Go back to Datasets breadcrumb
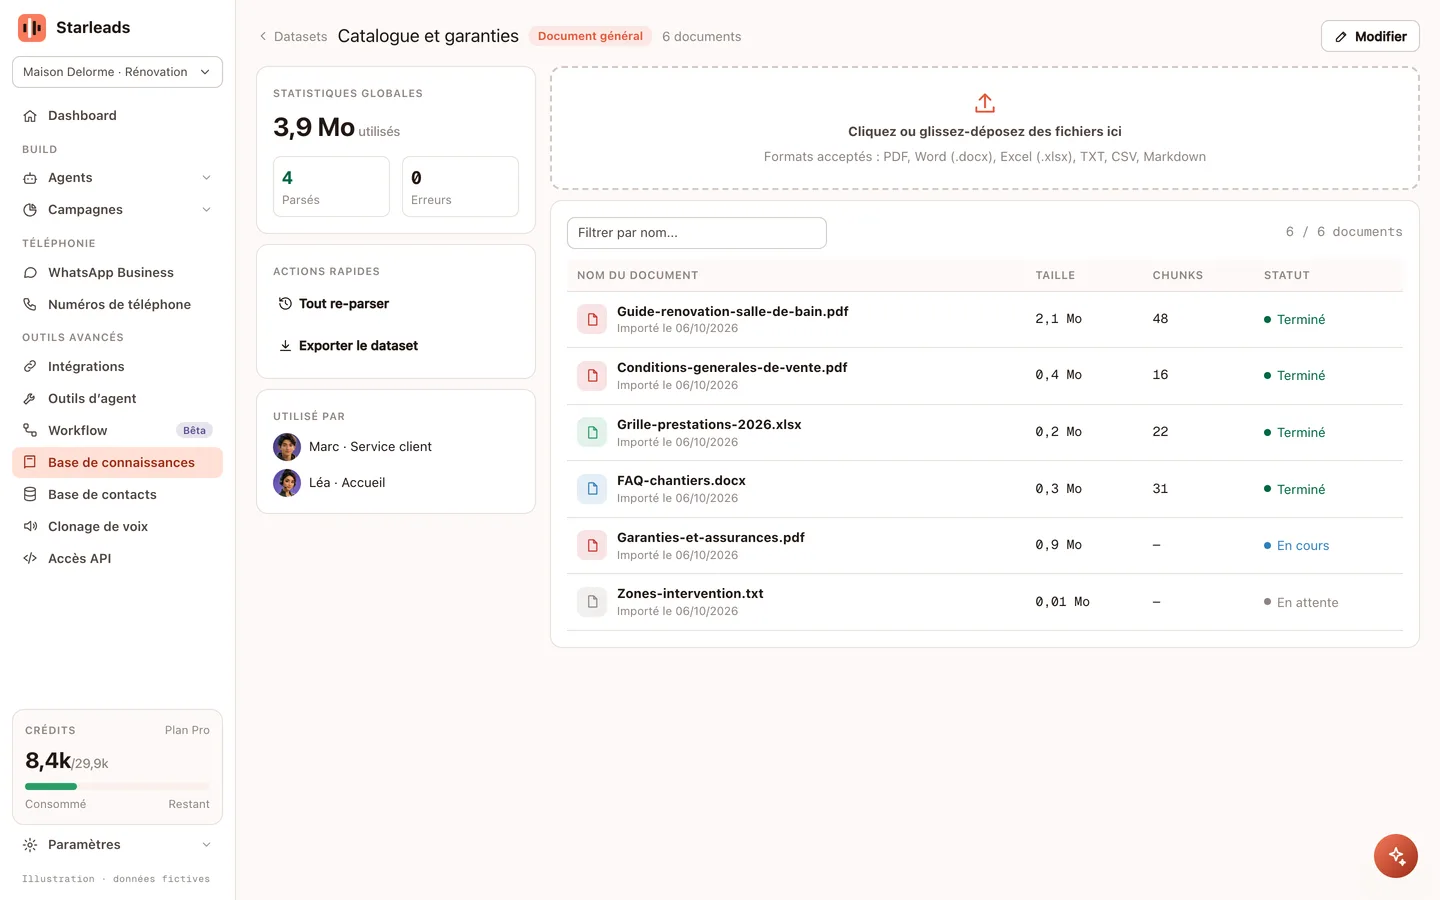 293,37
